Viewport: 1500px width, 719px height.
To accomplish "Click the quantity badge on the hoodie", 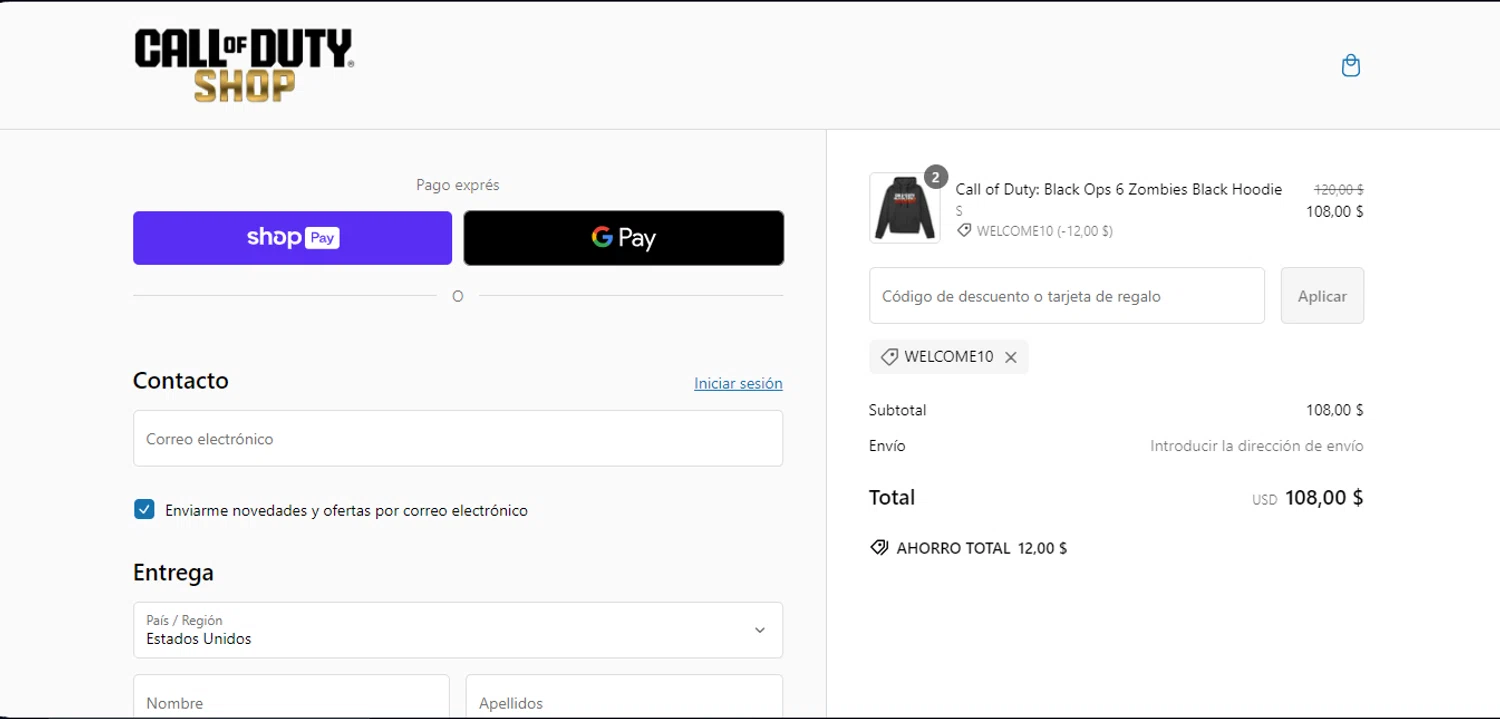I will pyautogui.click(x=936, y=177).
